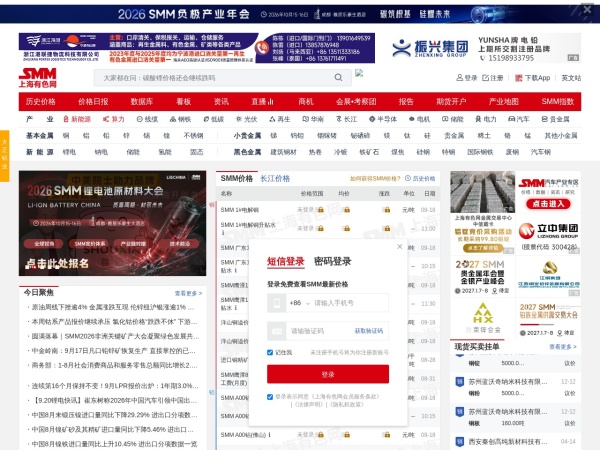Switch to the 长江价格 tab

pos(275,178)
